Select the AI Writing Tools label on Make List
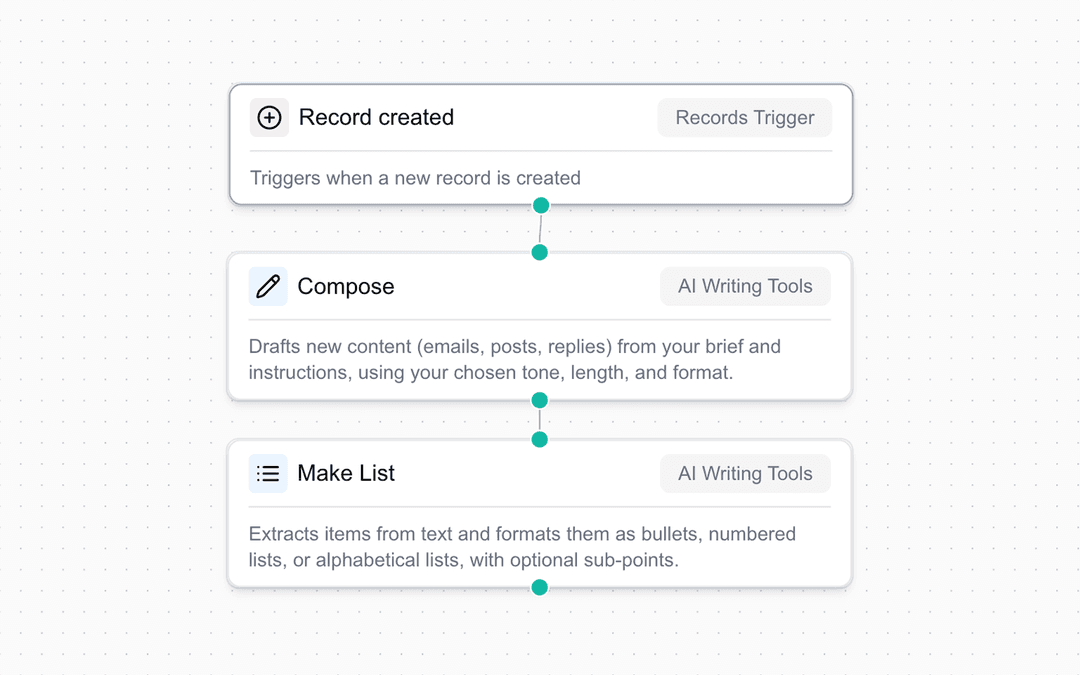This screenshot has width=1080, height=675. [744, 473]
